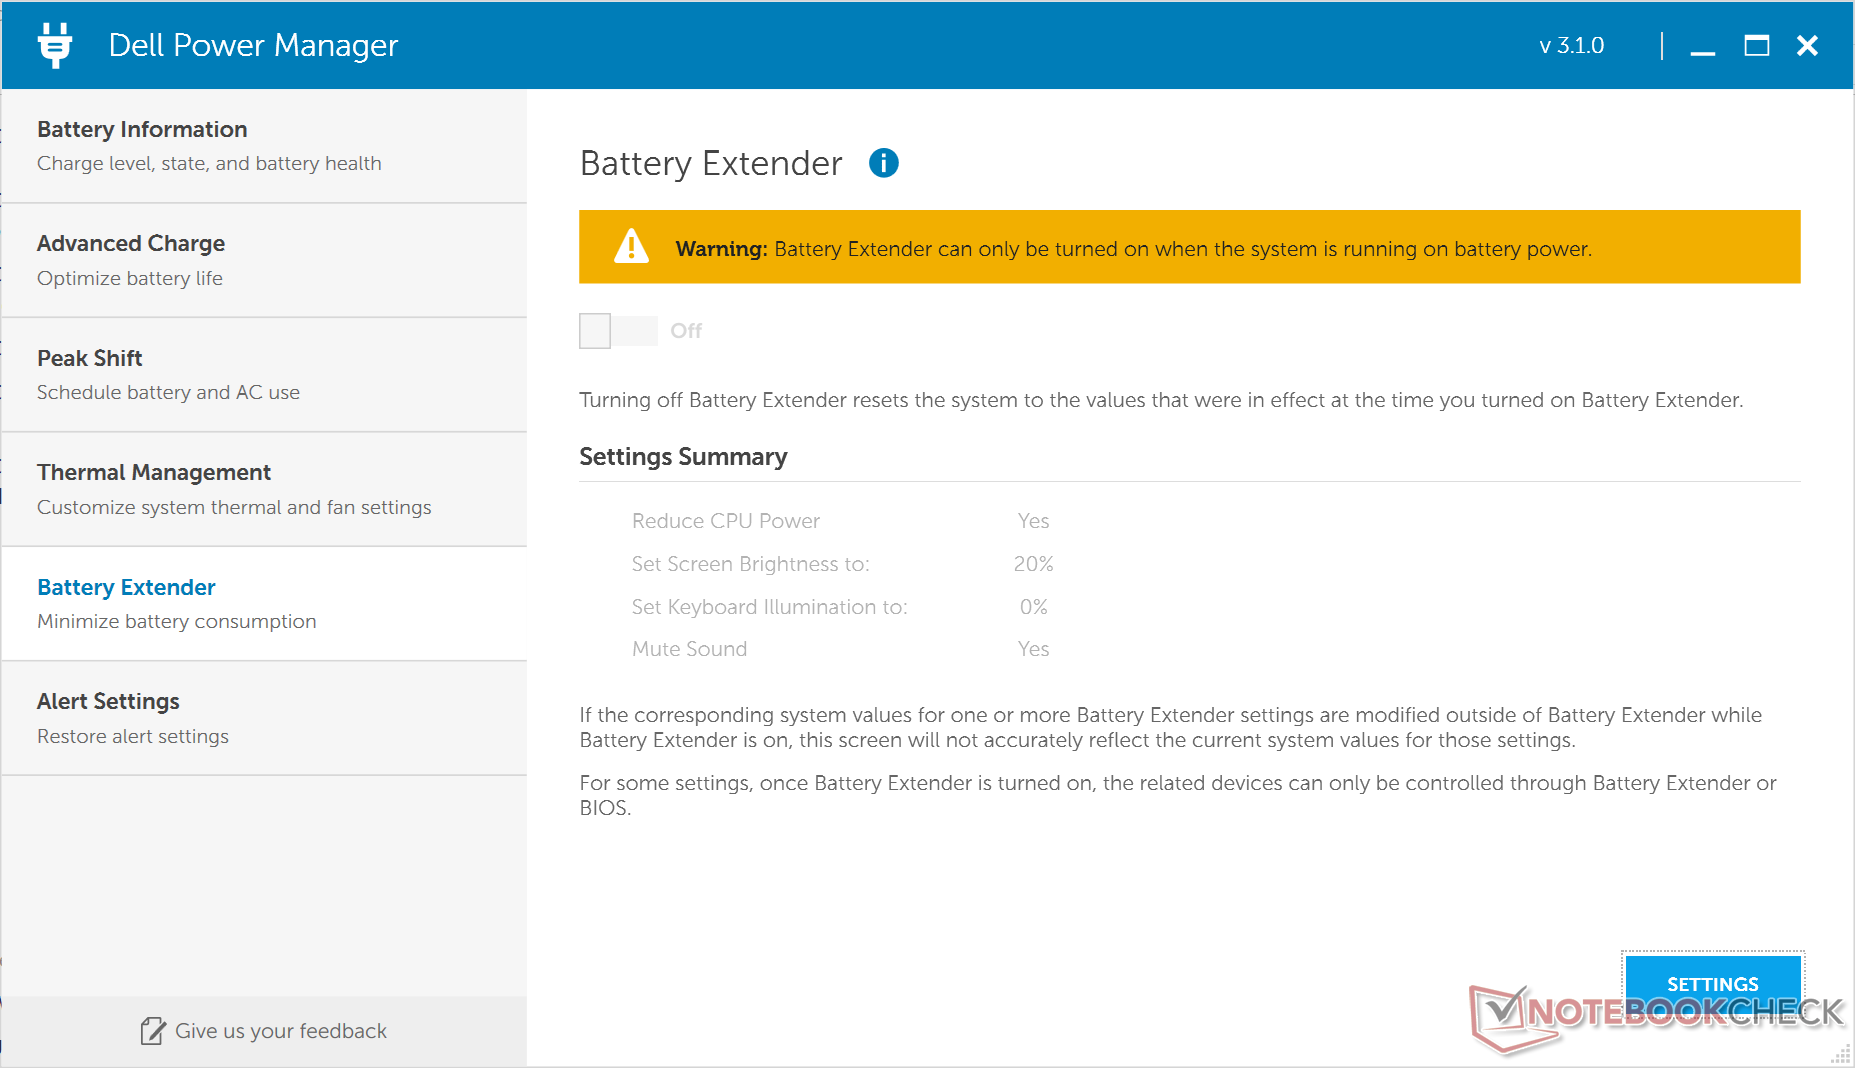Maximize the Dell Power Manager window

click(x=1756, y=46)
